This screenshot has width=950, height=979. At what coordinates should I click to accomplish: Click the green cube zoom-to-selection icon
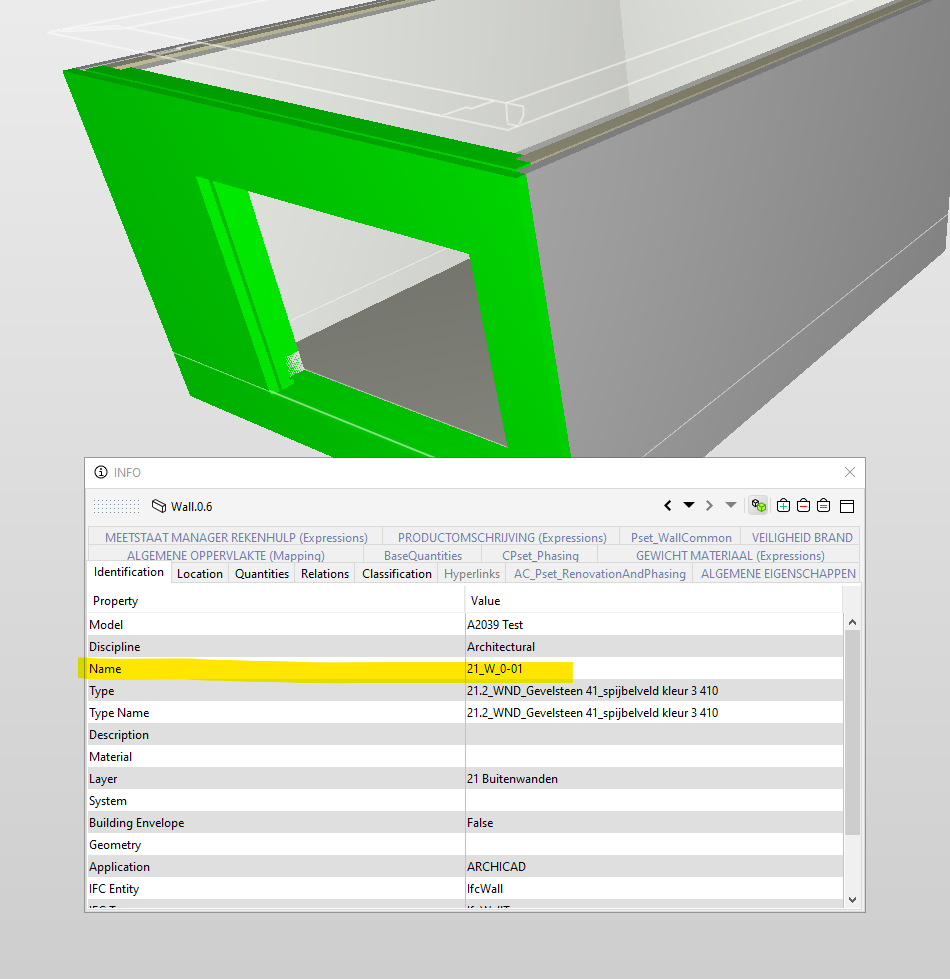pos(759,506)
